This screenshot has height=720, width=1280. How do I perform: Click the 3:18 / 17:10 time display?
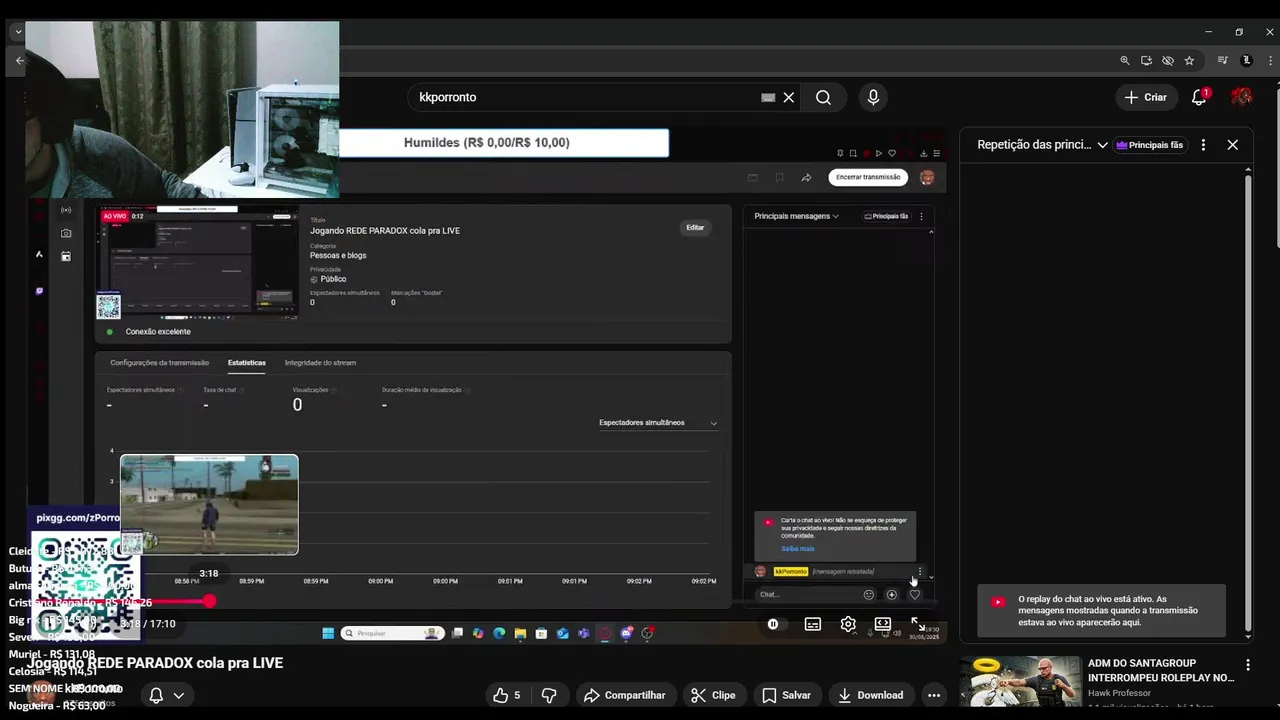pyautogui.click(x=147, y=624)
